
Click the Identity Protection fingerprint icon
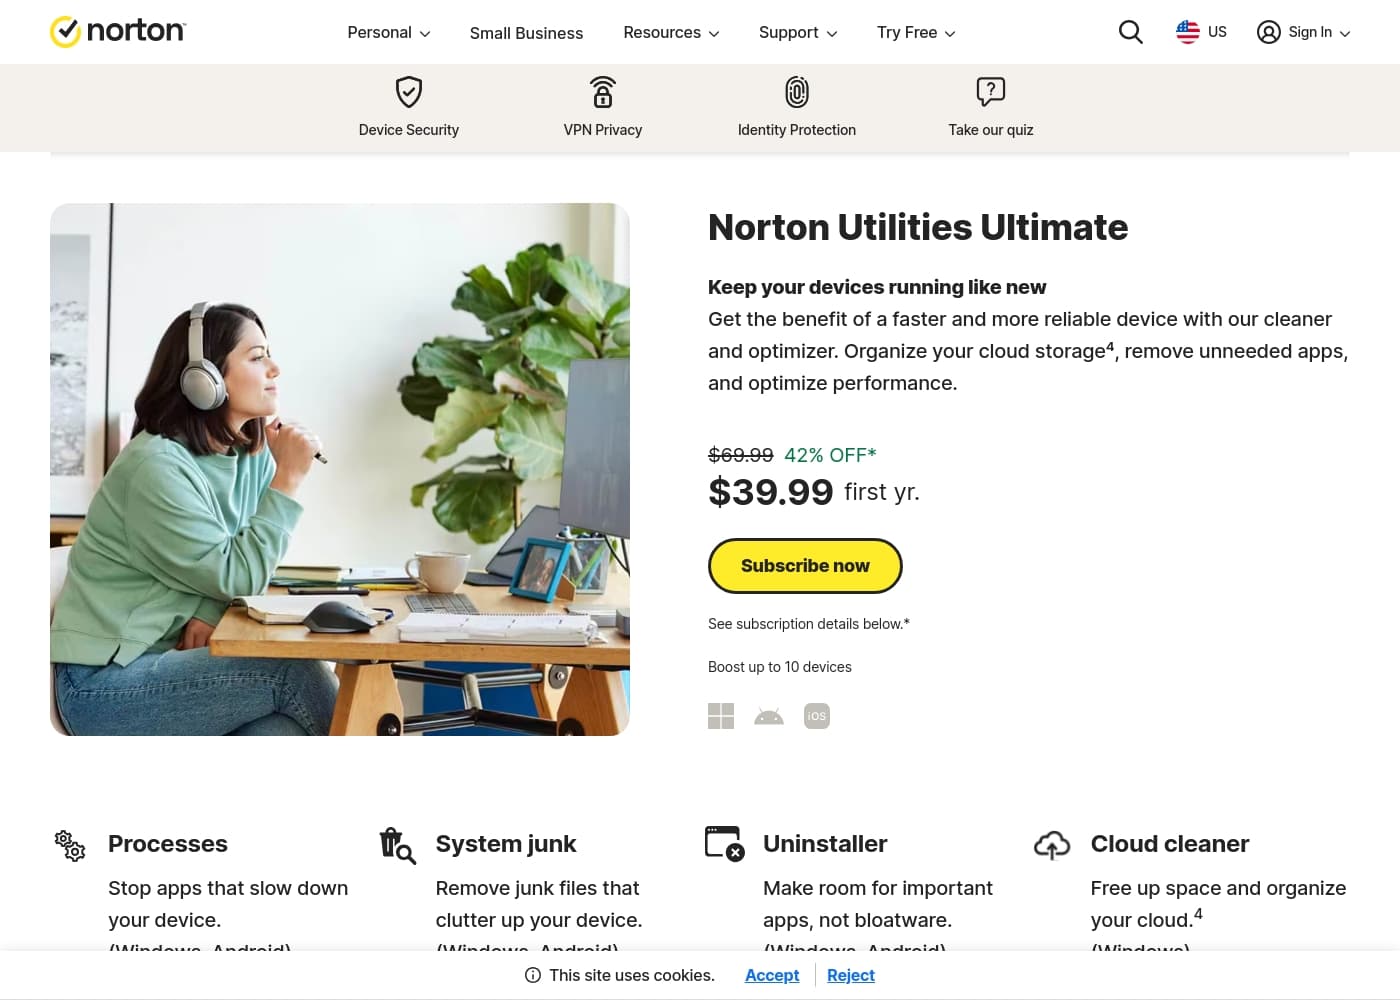point(796,91)
